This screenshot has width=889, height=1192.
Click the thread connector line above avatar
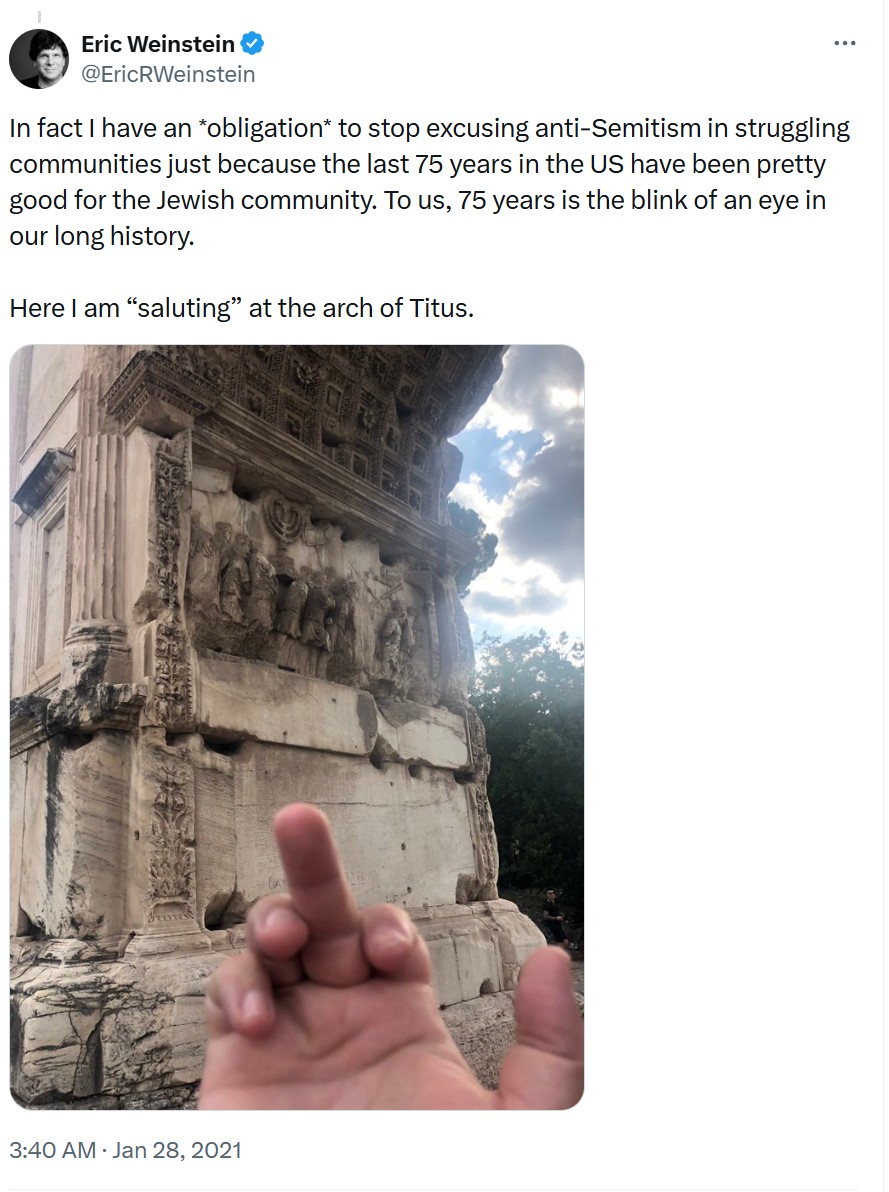[39, 17]
